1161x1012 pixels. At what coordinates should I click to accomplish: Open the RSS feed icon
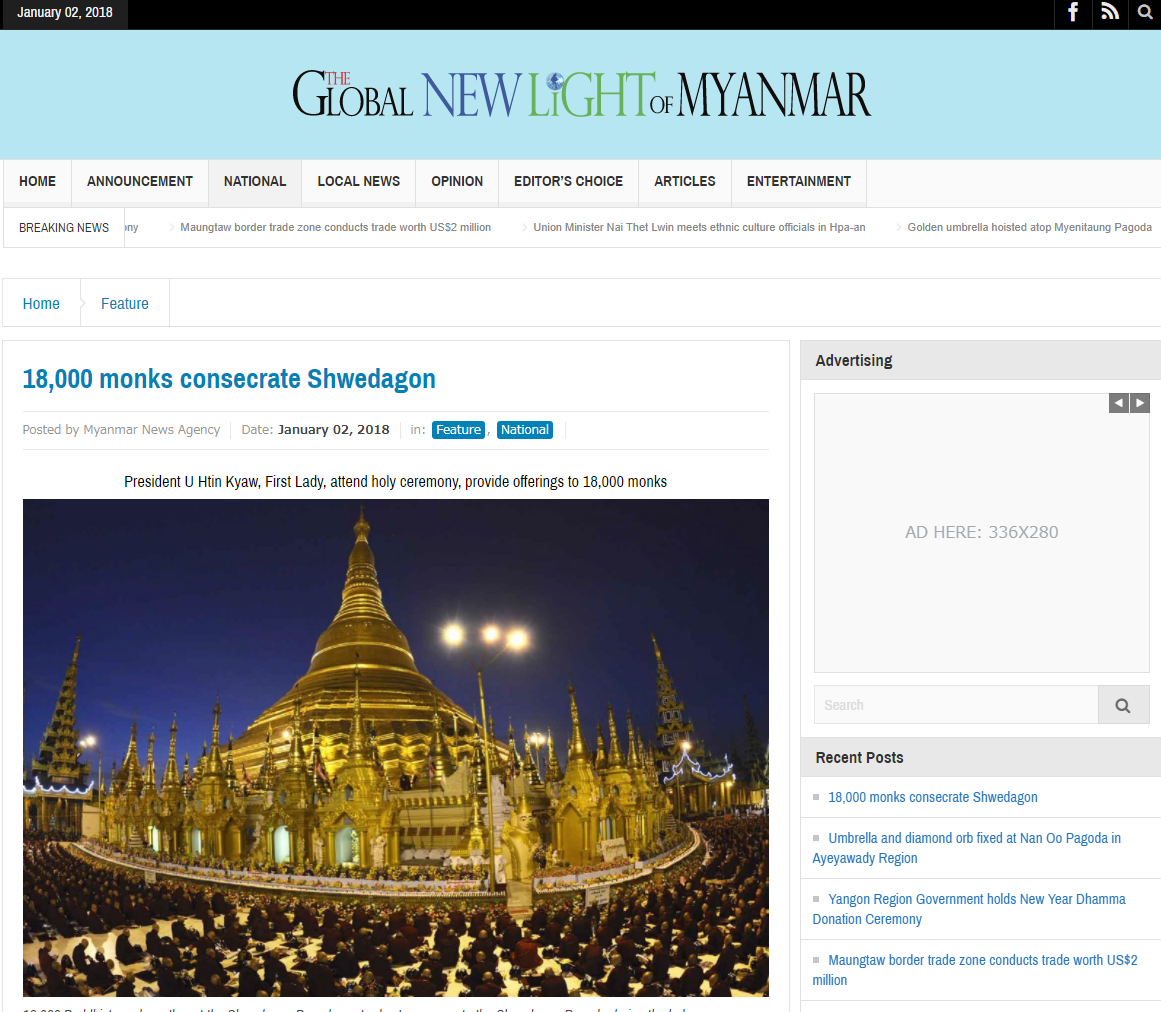coord(1109,13)
